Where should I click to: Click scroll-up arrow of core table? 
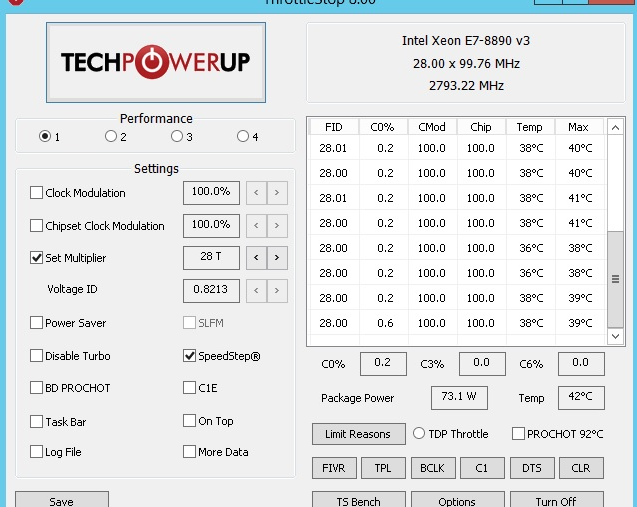tap(615, 128)
